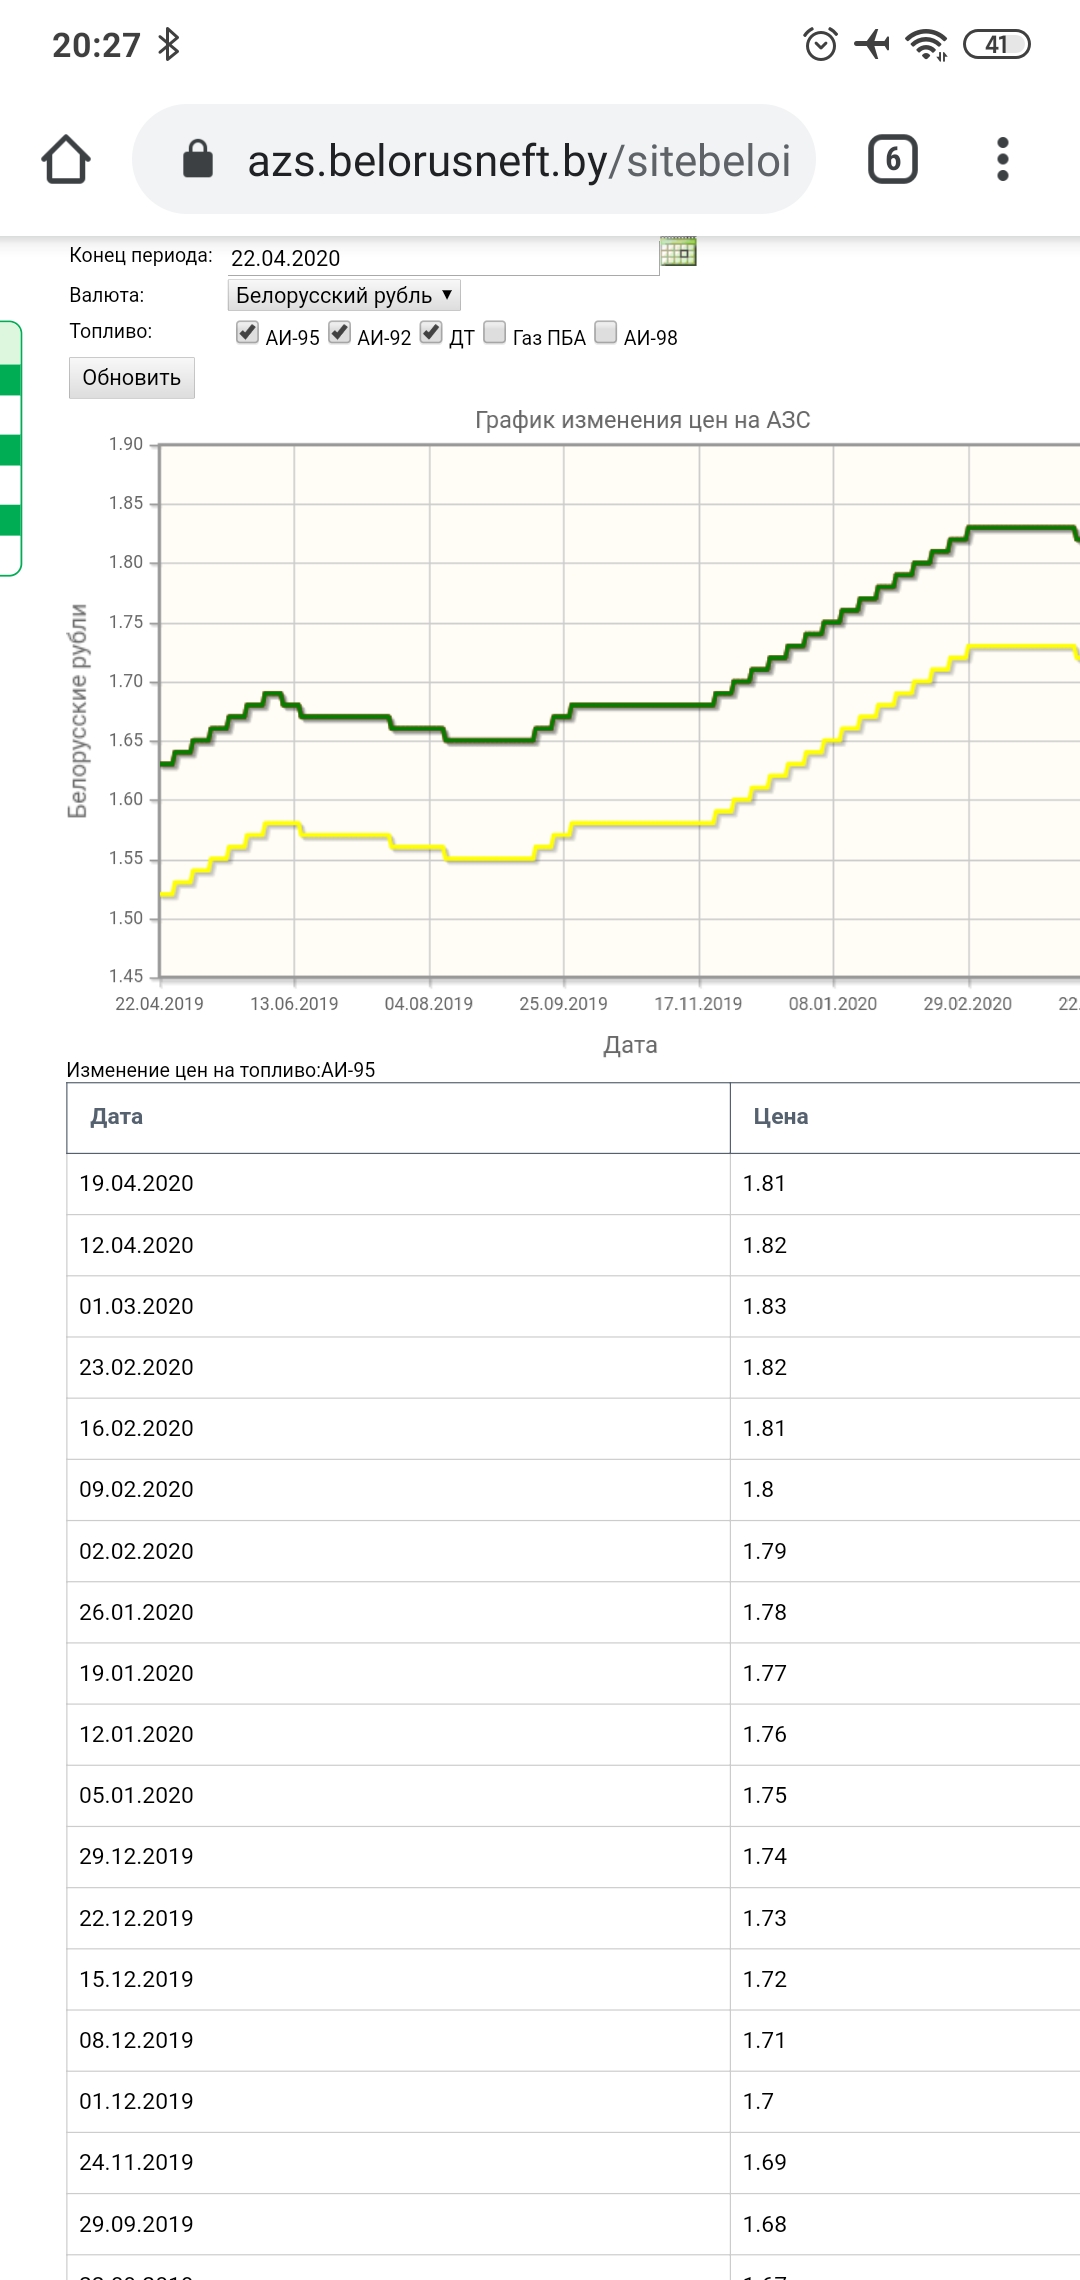Click the Цена column header
Screen dimensions: 1080x2280
[x=780, y=1117]
